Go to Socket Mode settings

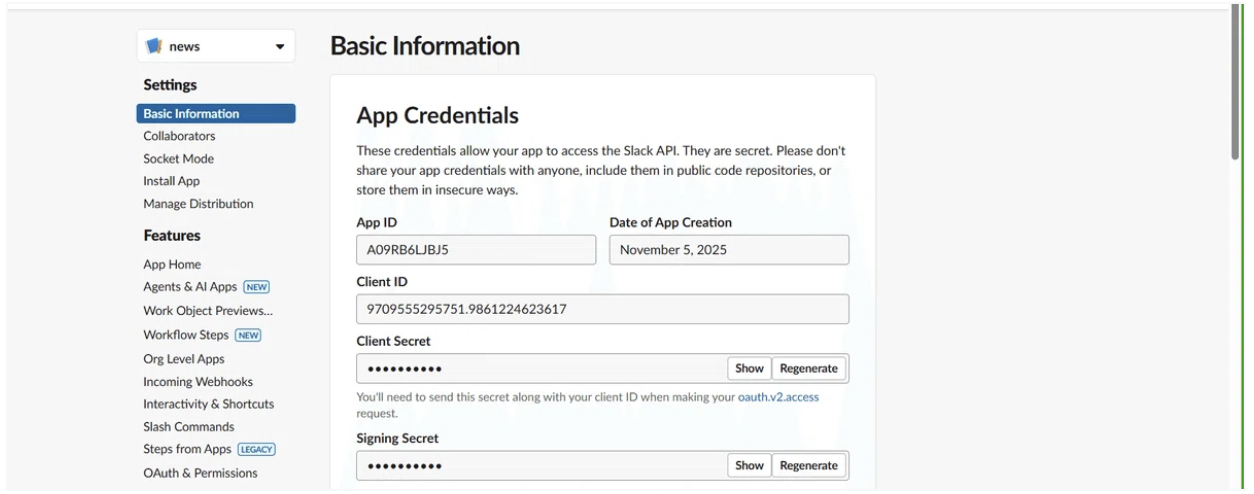[x=178, y=158]
